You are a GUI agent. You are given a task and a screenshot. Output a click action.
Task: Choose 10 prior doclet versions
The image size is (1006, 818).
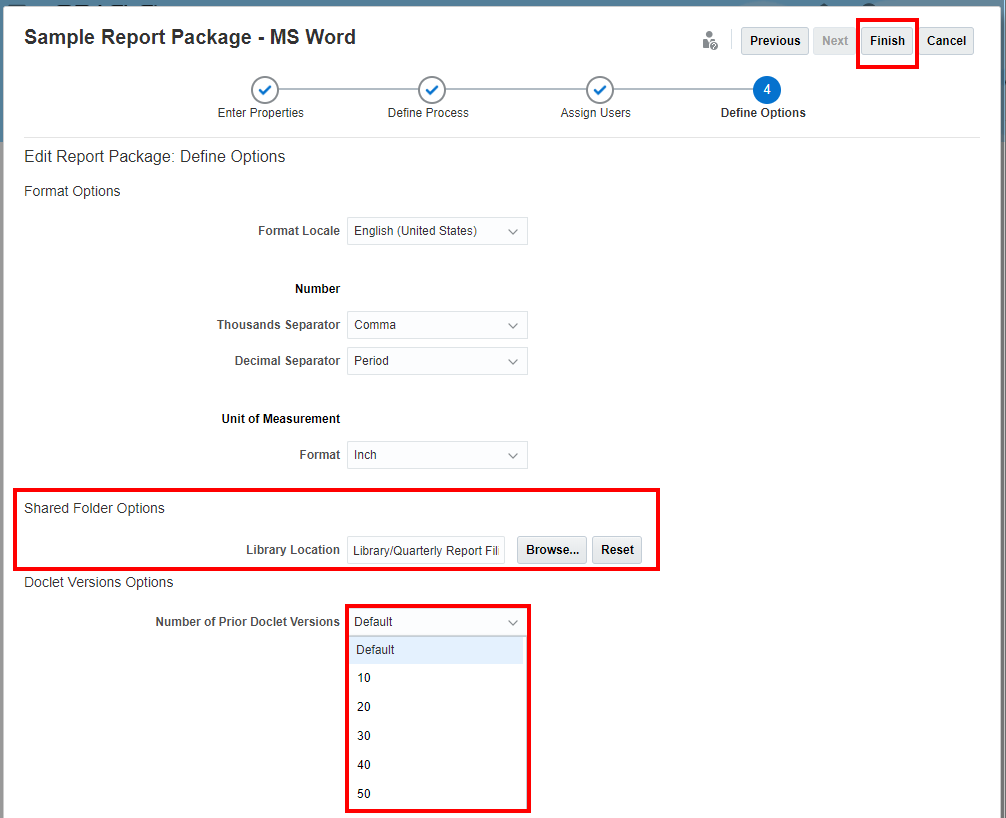click(x=436, y=678)
